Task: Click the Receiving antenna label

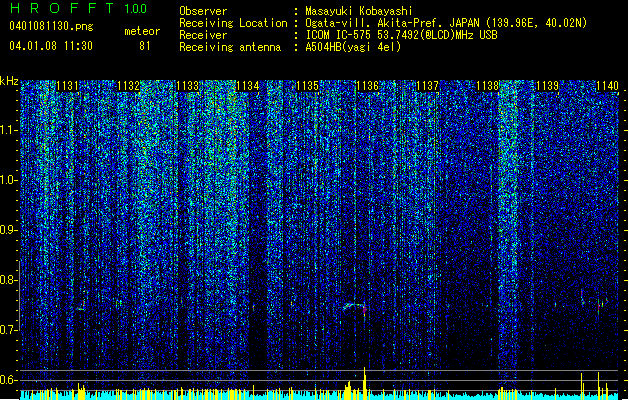Action: pos(230,47)
